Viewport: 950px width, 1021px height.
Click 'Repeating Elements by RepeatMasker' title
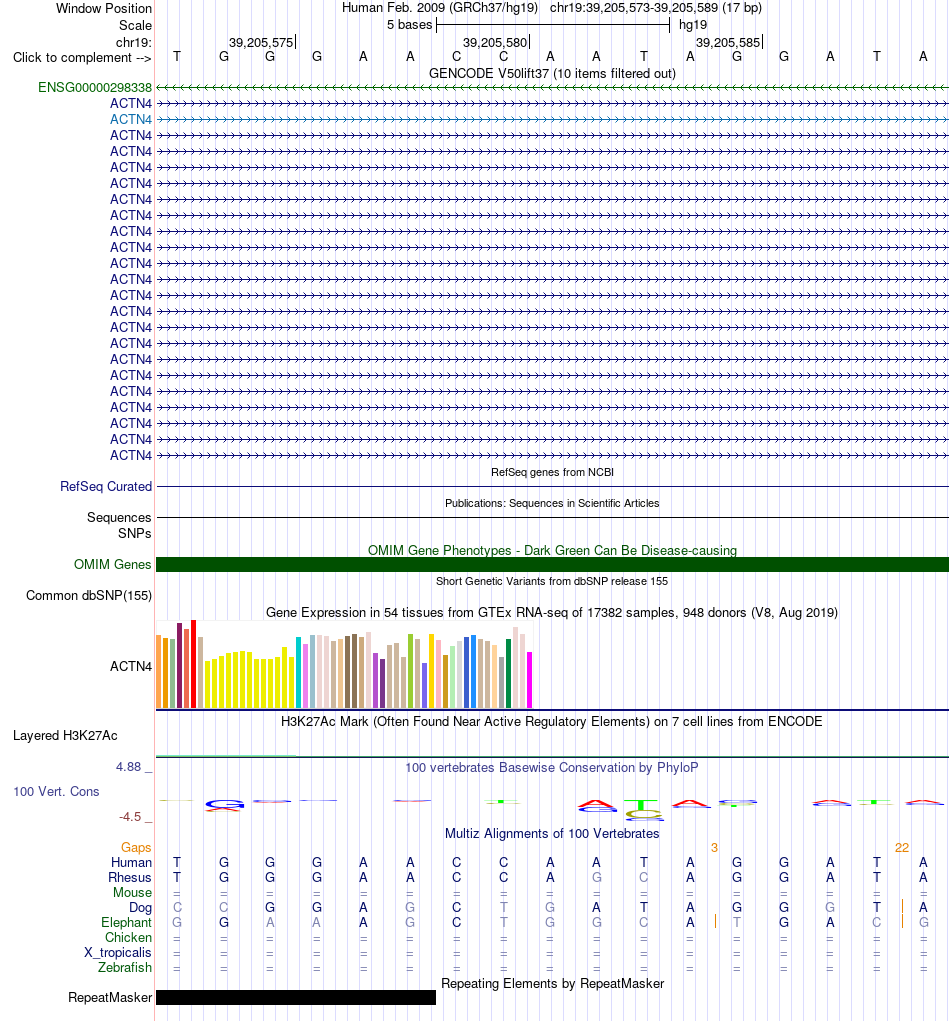(x=552, y=983)
